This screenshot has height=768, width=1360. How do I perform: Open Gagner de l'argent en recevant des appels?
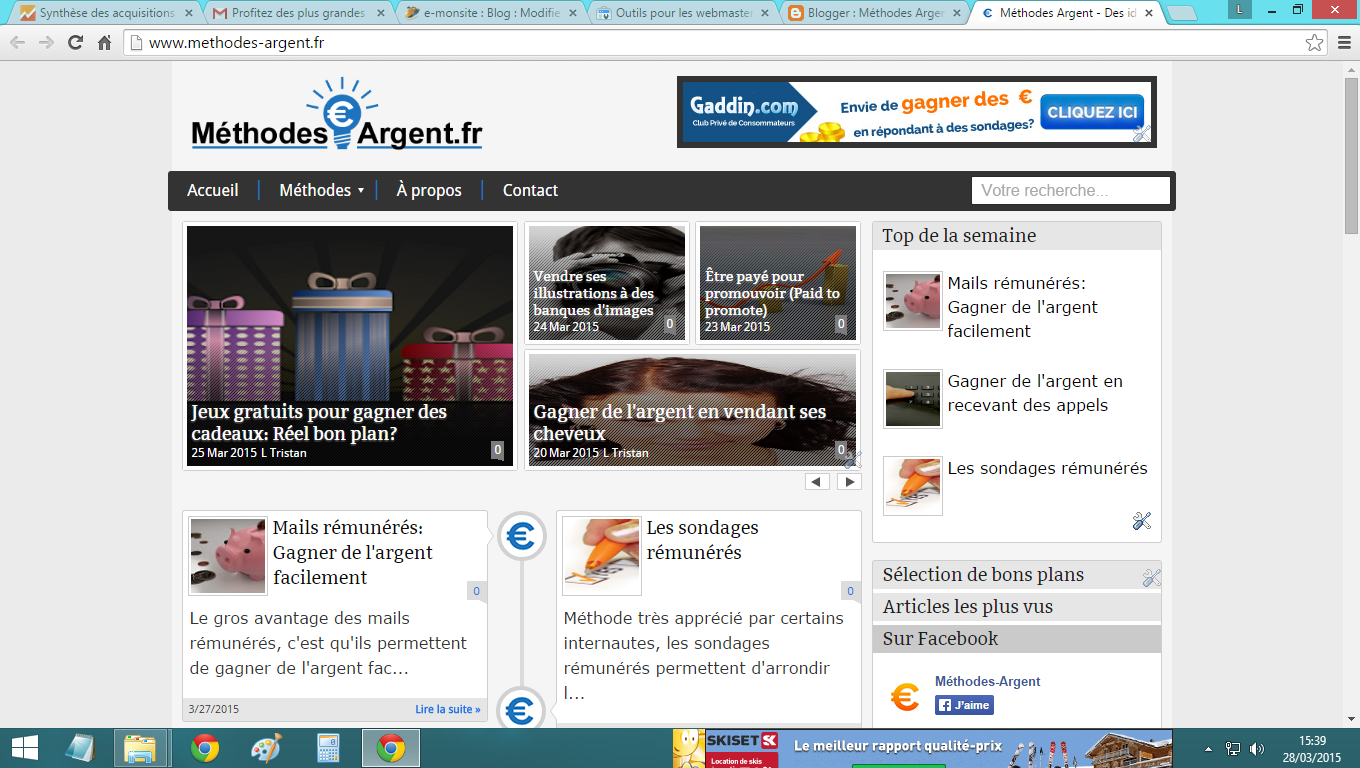tap(1035, 393)
